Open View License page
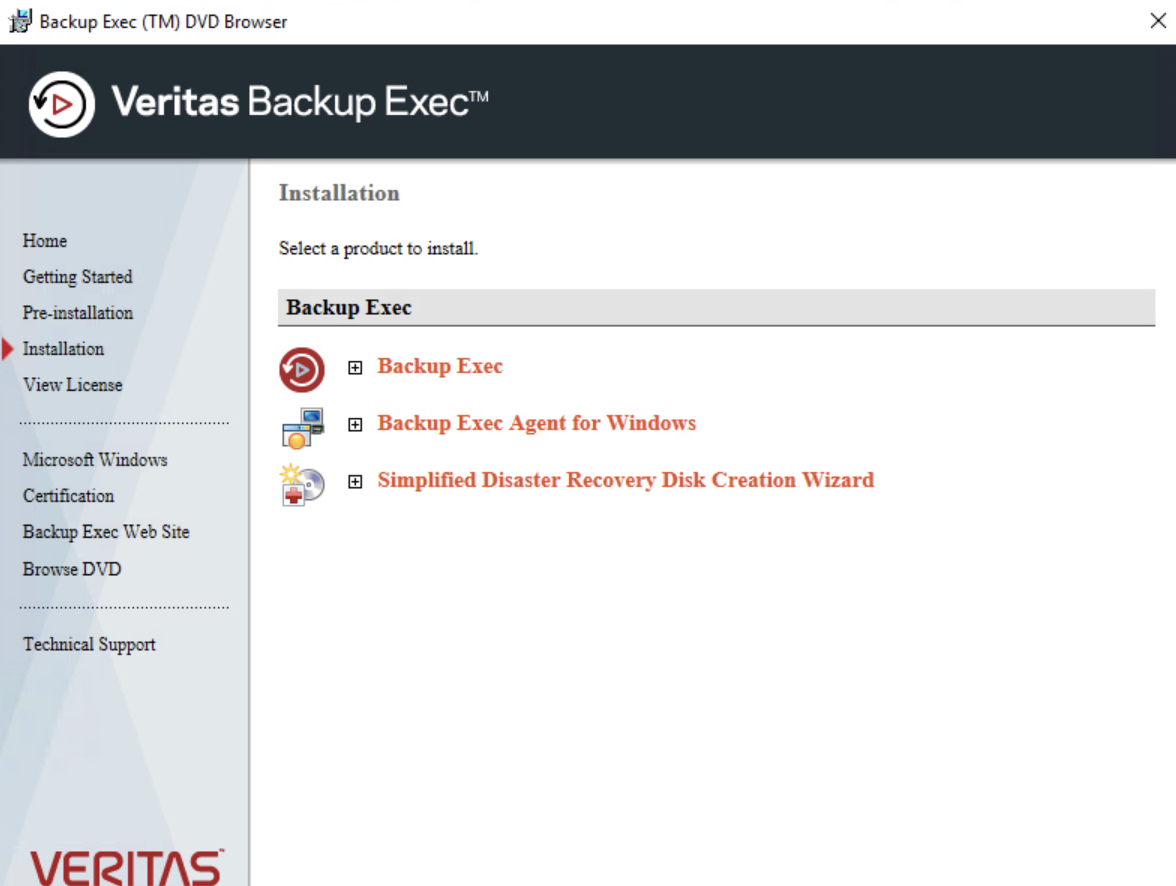Image resolution: width=1176 pixels, height=886 pixels. coord(72,385)
